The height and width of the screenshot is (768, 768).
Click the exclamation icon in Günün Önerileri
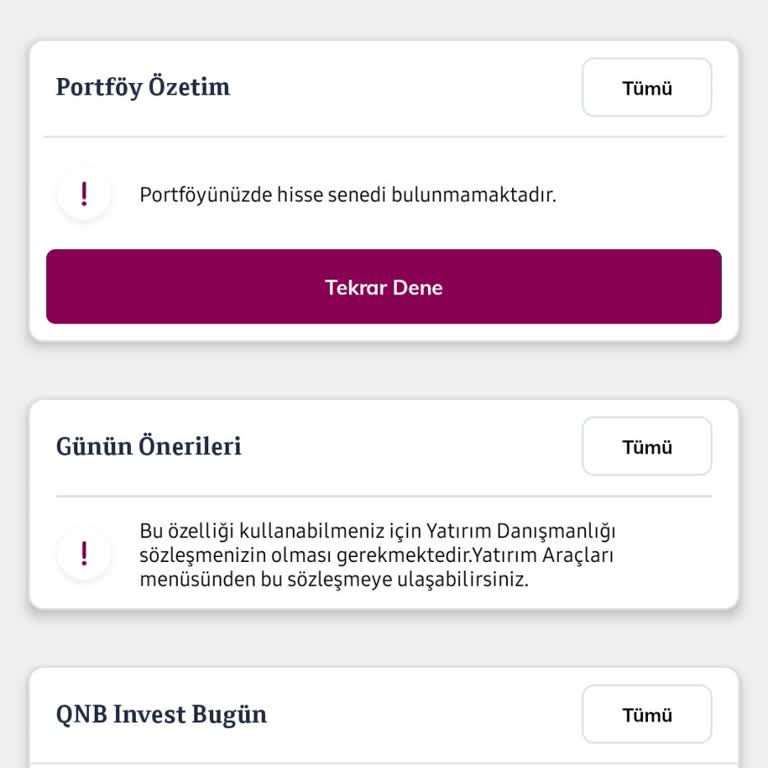(84, 553)
